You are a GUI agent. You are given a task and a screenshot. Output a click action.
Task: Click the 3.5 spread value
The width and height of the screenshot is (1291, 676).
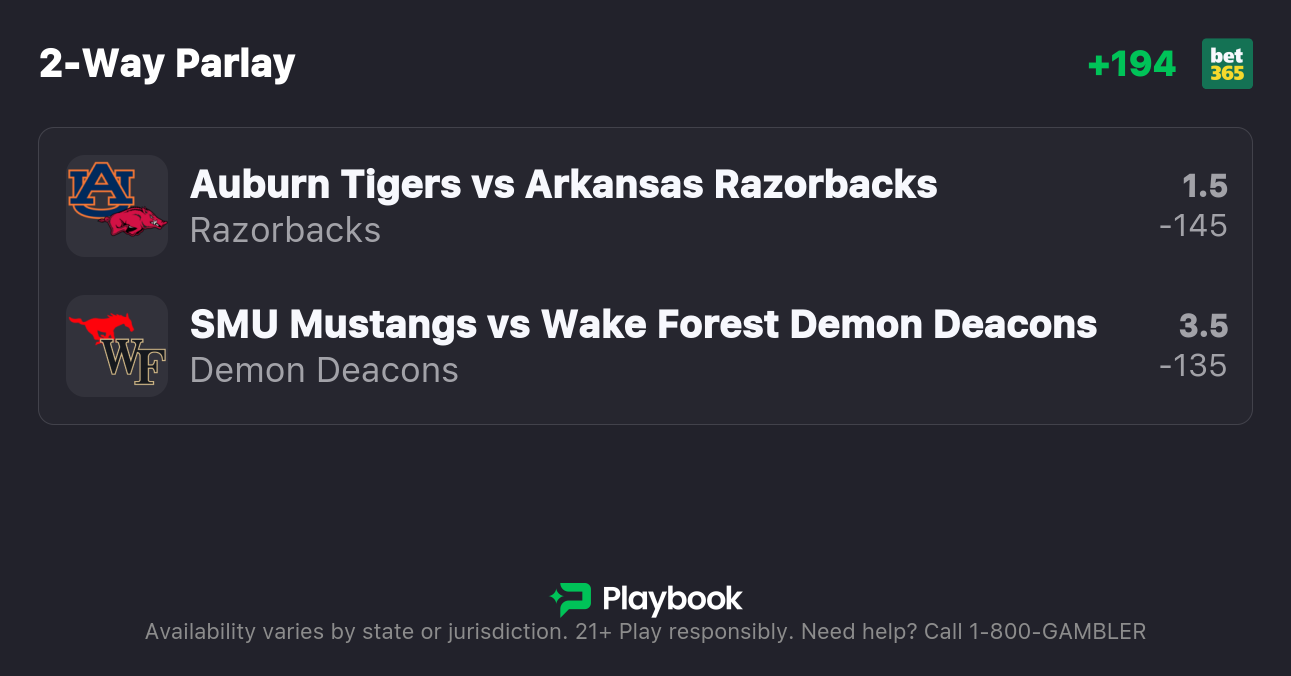[x=1203, y=326]
